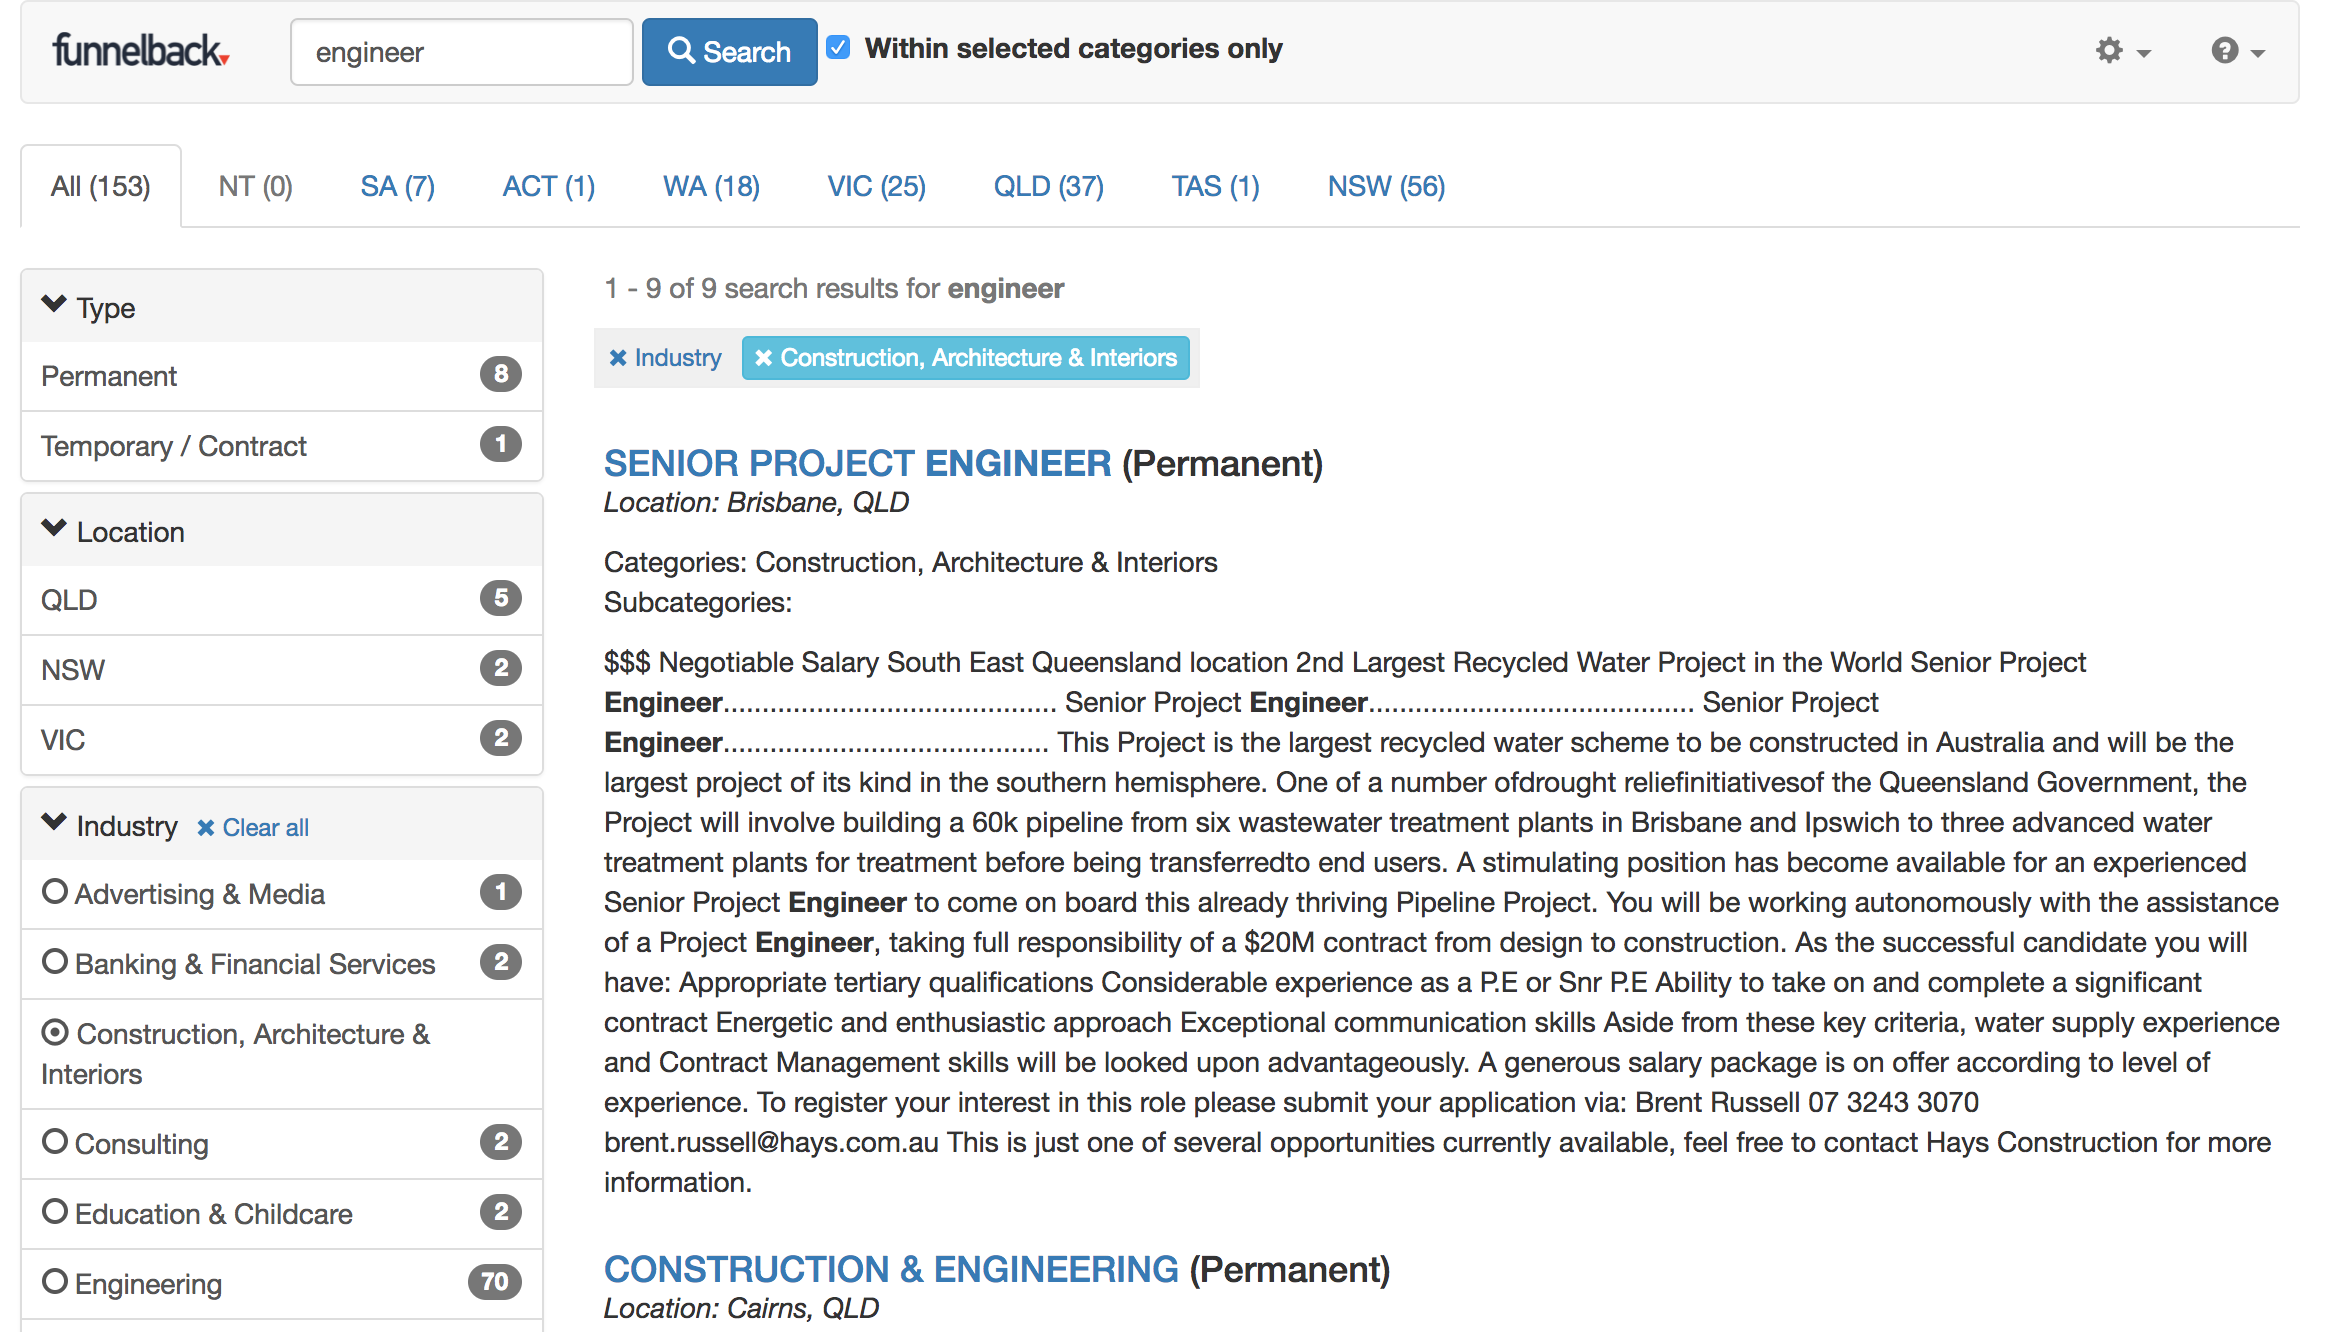Image resolution: width=2328 pixels, height=1332 pixels.
Task: Click the Permanent count badge 8
Action: point(501,375)
